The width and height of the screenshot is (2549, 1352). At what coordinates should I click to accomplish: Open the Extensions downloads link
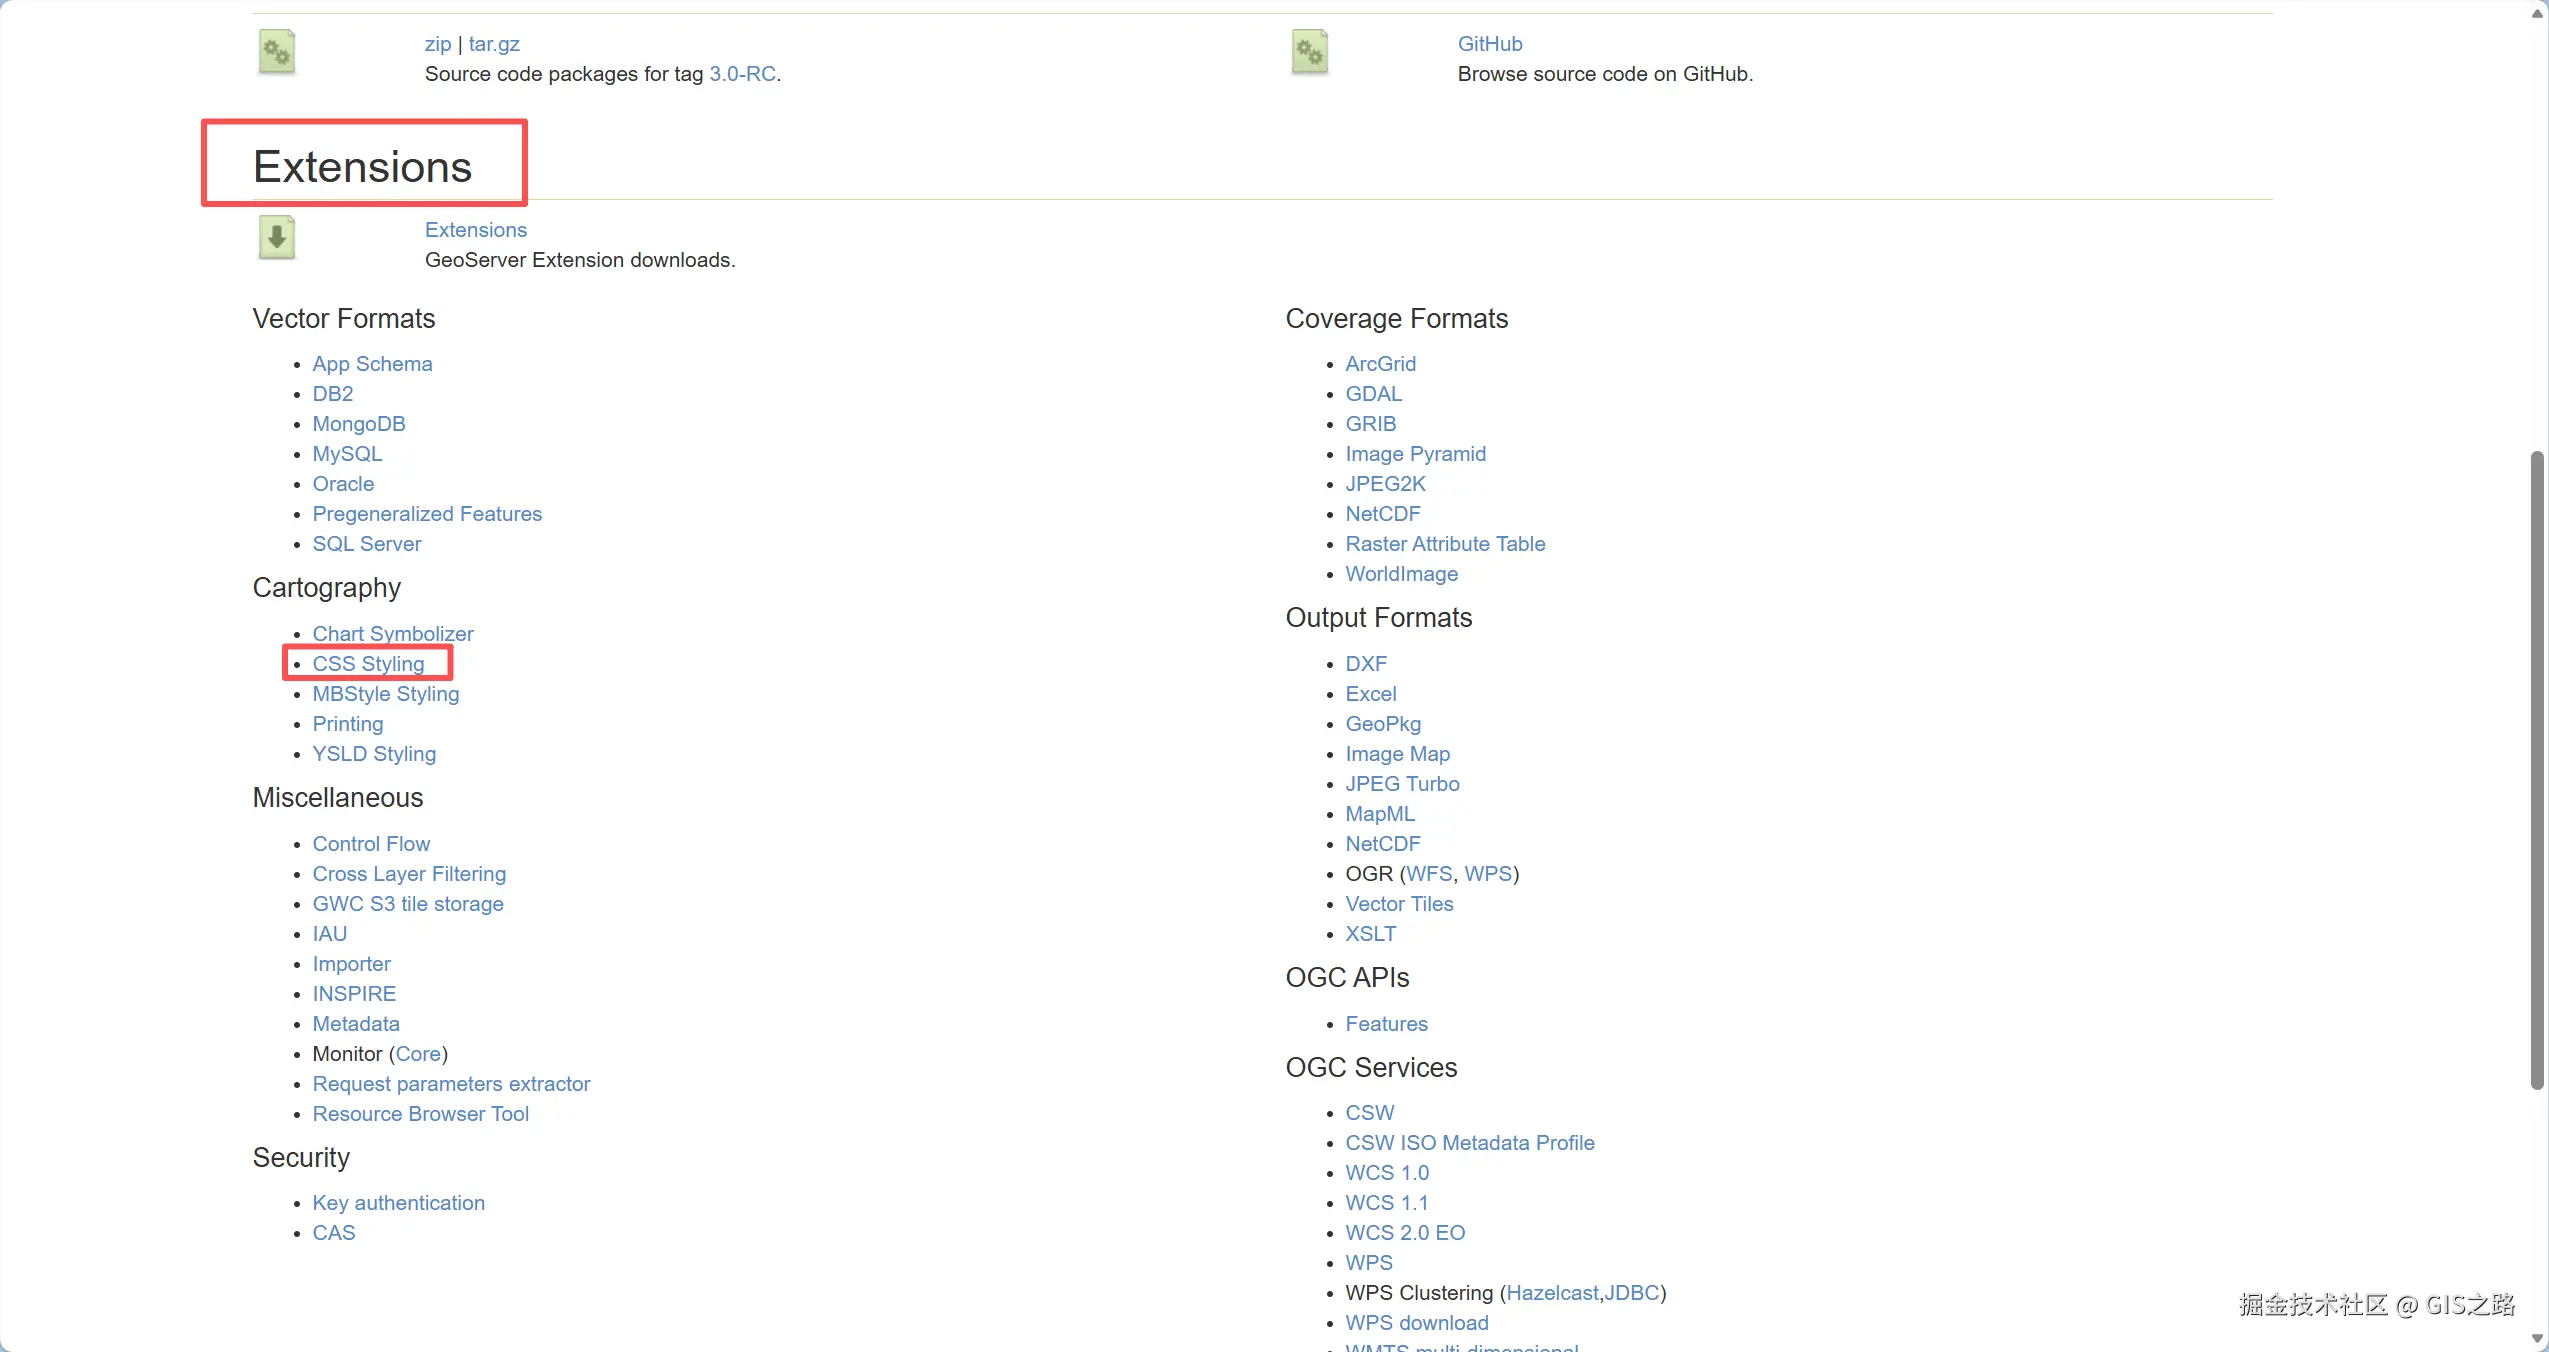(475, 230)
